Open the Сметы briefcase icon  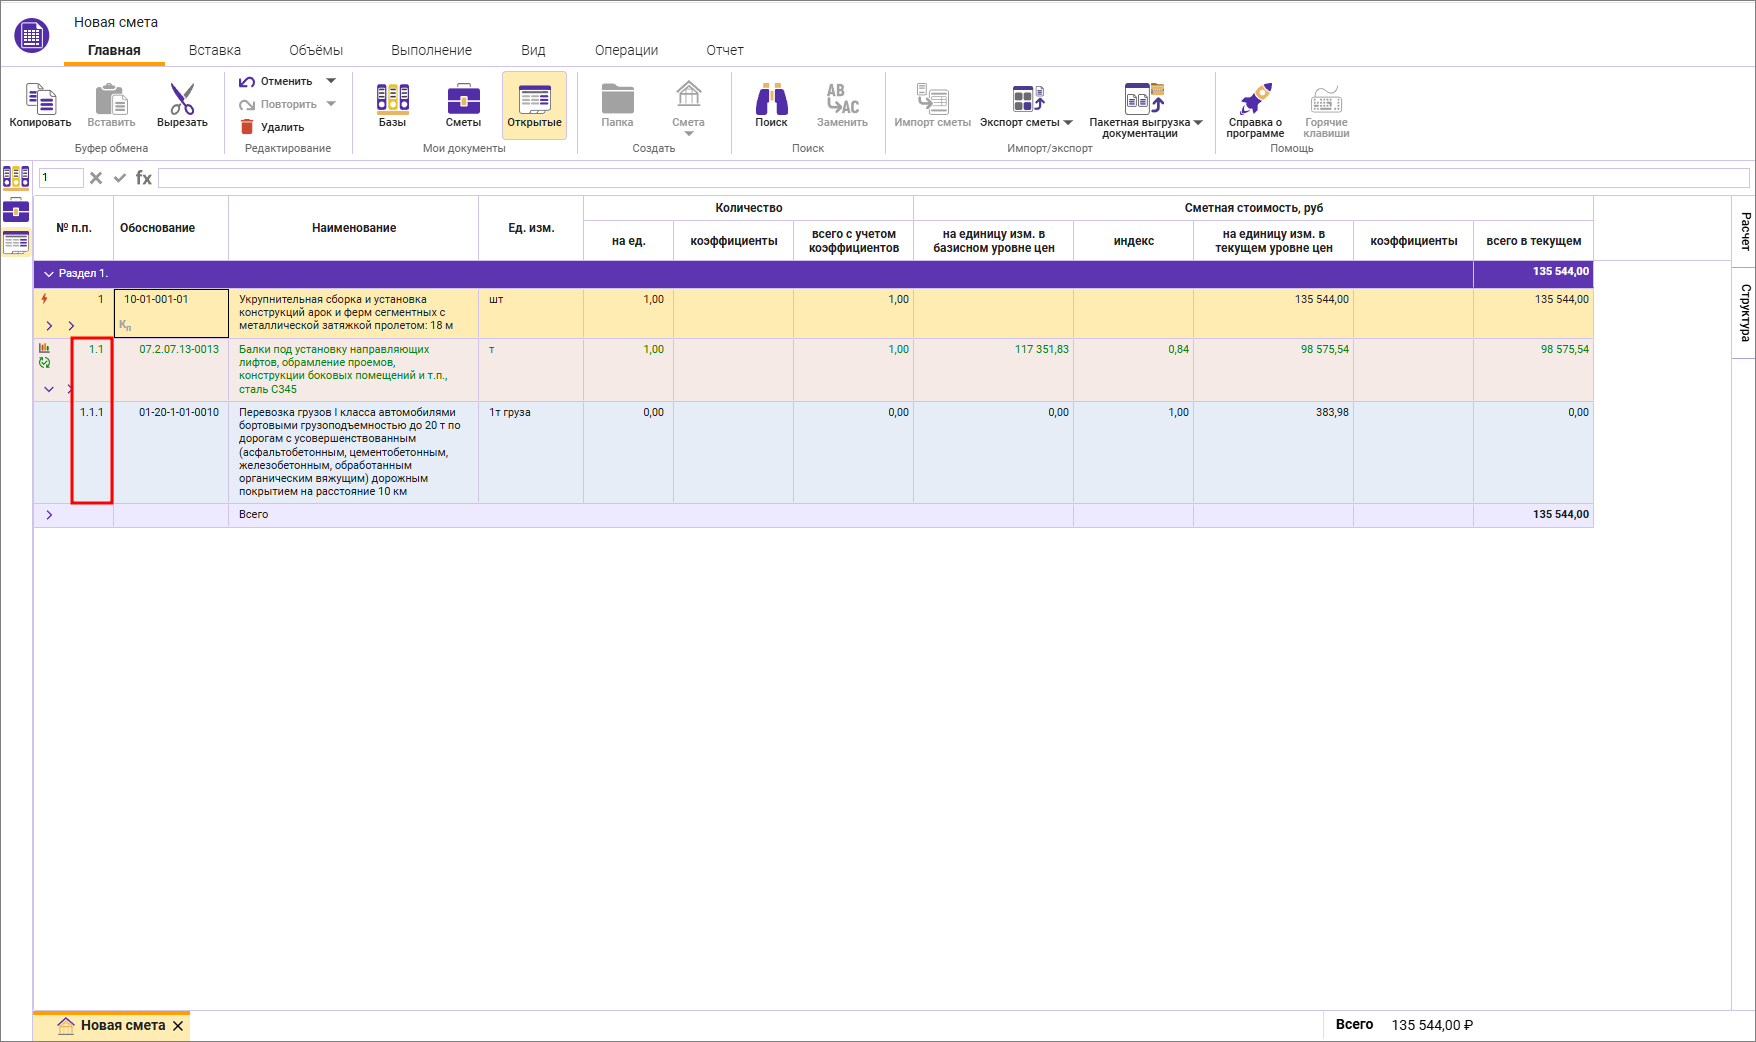[463, 100]
